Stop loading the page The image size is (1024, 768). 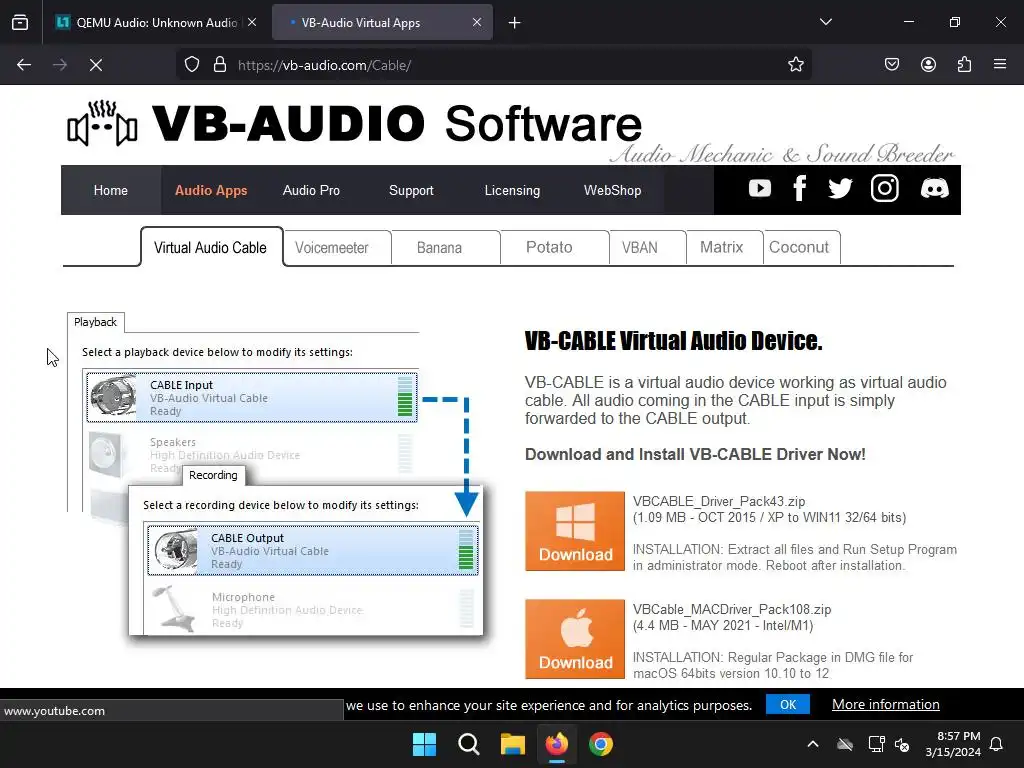(96, 65)
